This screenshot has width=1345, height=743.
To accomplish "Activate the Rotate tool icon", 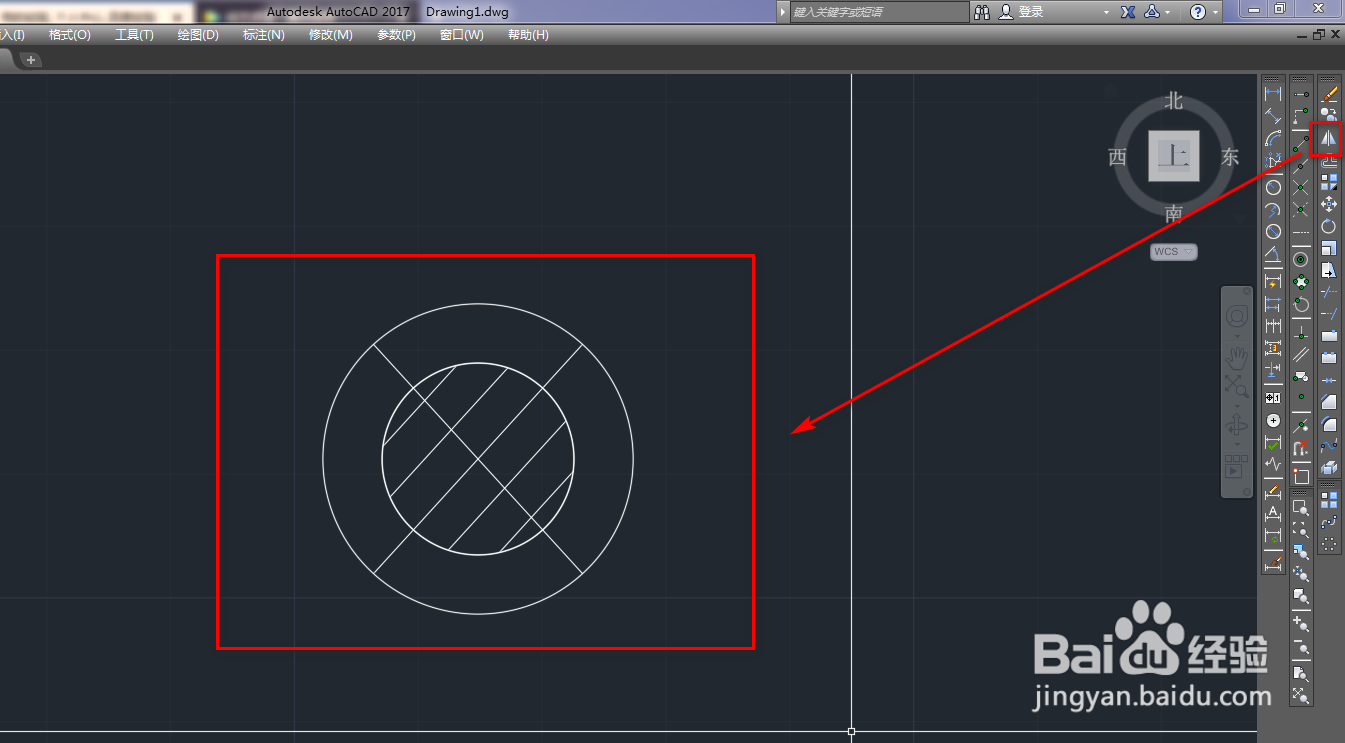I will coord(1329,226).
